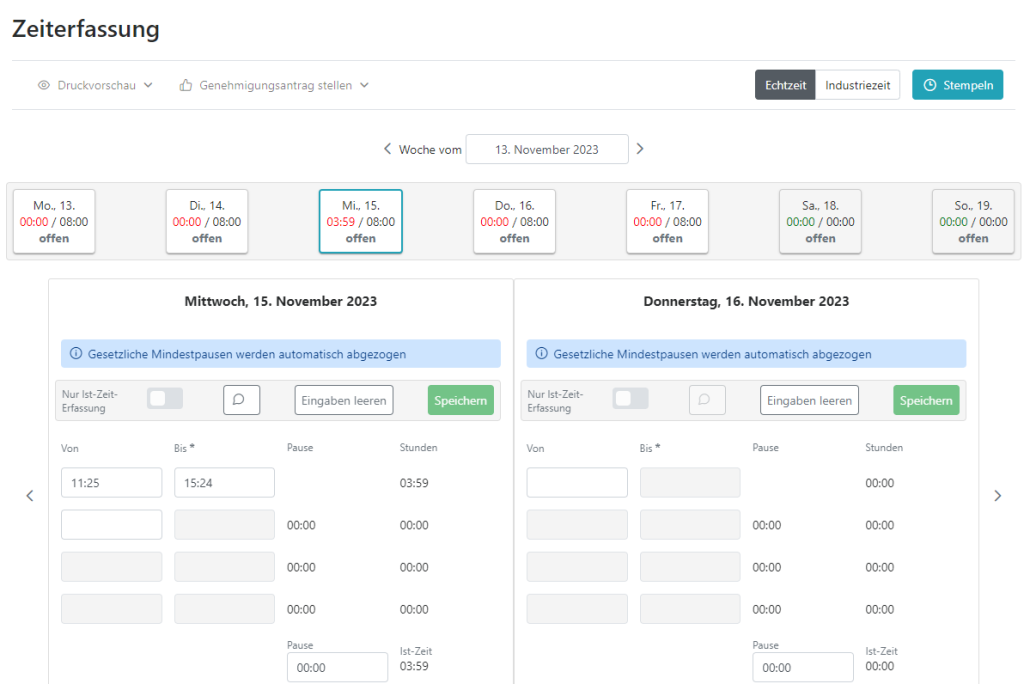Select the Fr., 17. day card

pos(667,221)
